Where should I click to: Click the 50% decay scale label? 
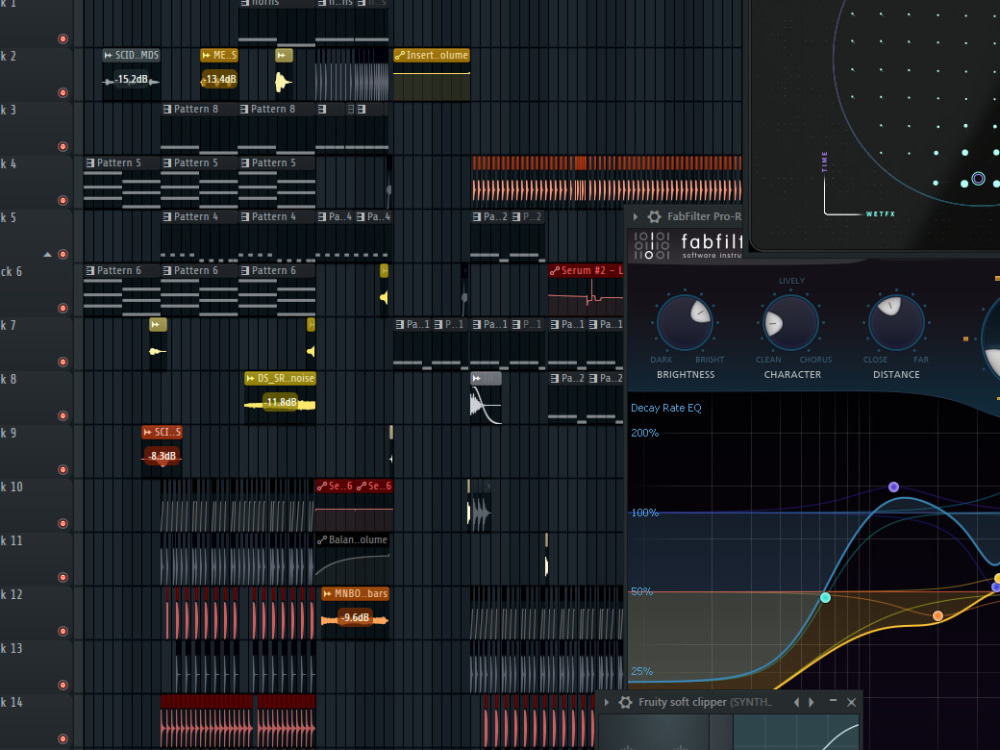[x=642, y=592]
